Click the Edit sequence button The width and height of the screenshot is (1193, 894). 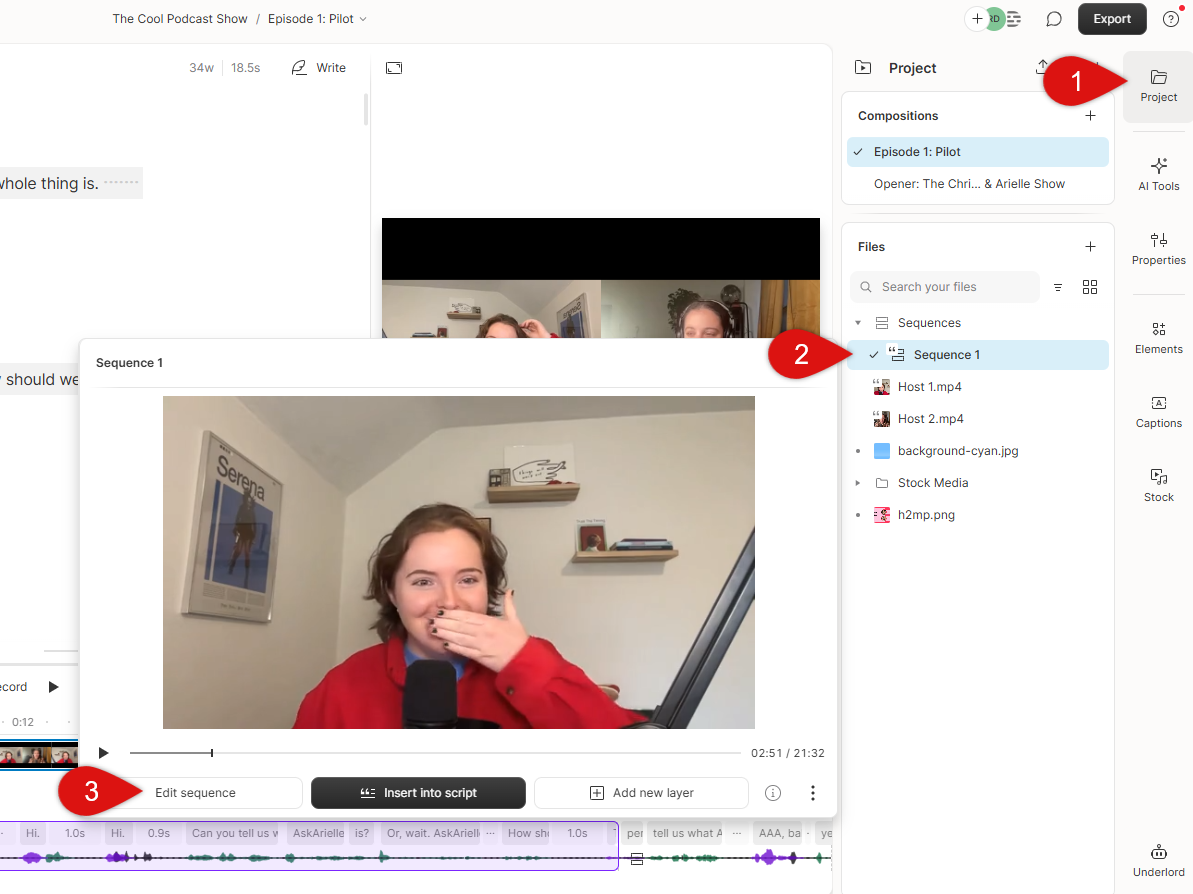point(196,792)
